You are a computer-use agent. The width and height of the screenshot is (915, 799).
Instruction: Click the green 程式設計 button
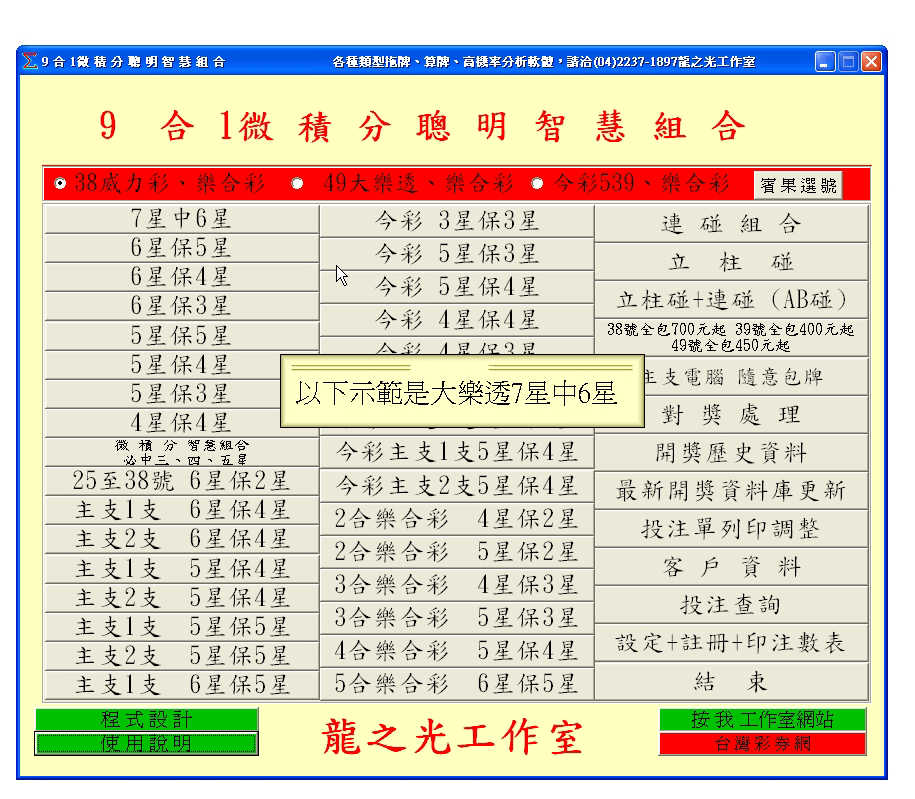point(146,720)
